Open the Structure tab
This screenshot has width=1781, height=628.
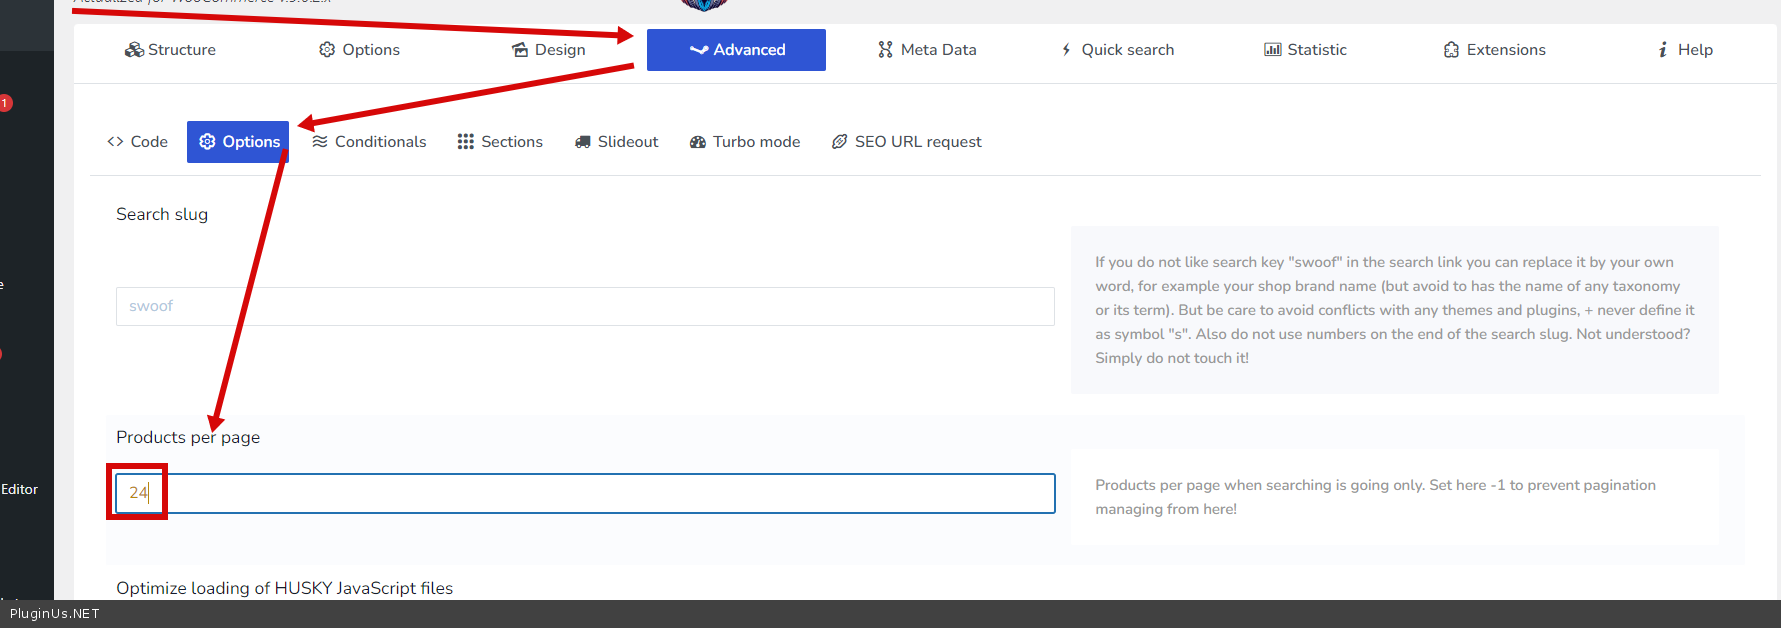170,50
